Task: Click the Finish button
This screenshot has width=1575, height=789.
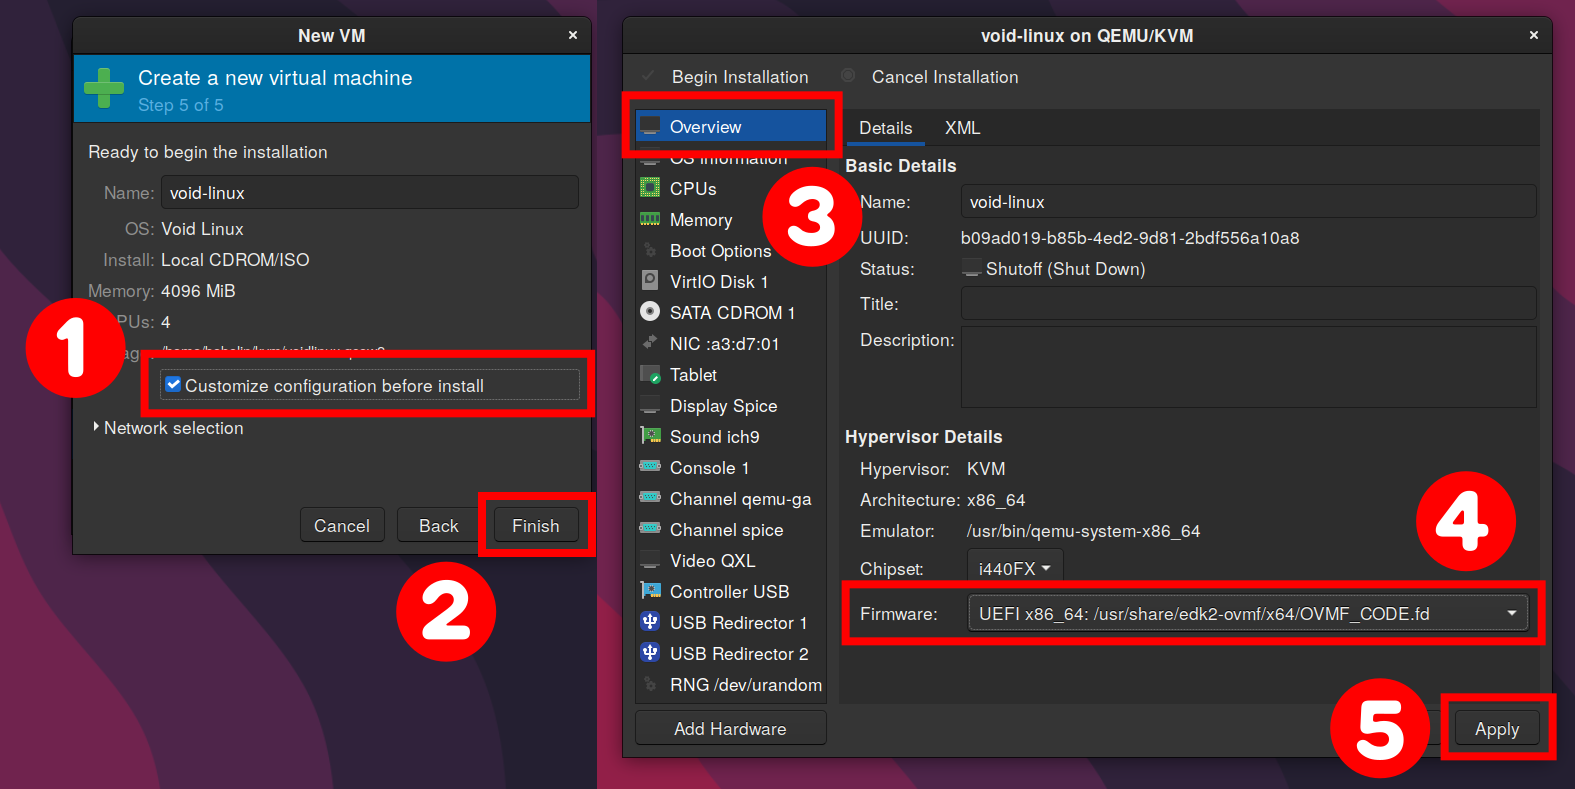Action: coord(536,525)
